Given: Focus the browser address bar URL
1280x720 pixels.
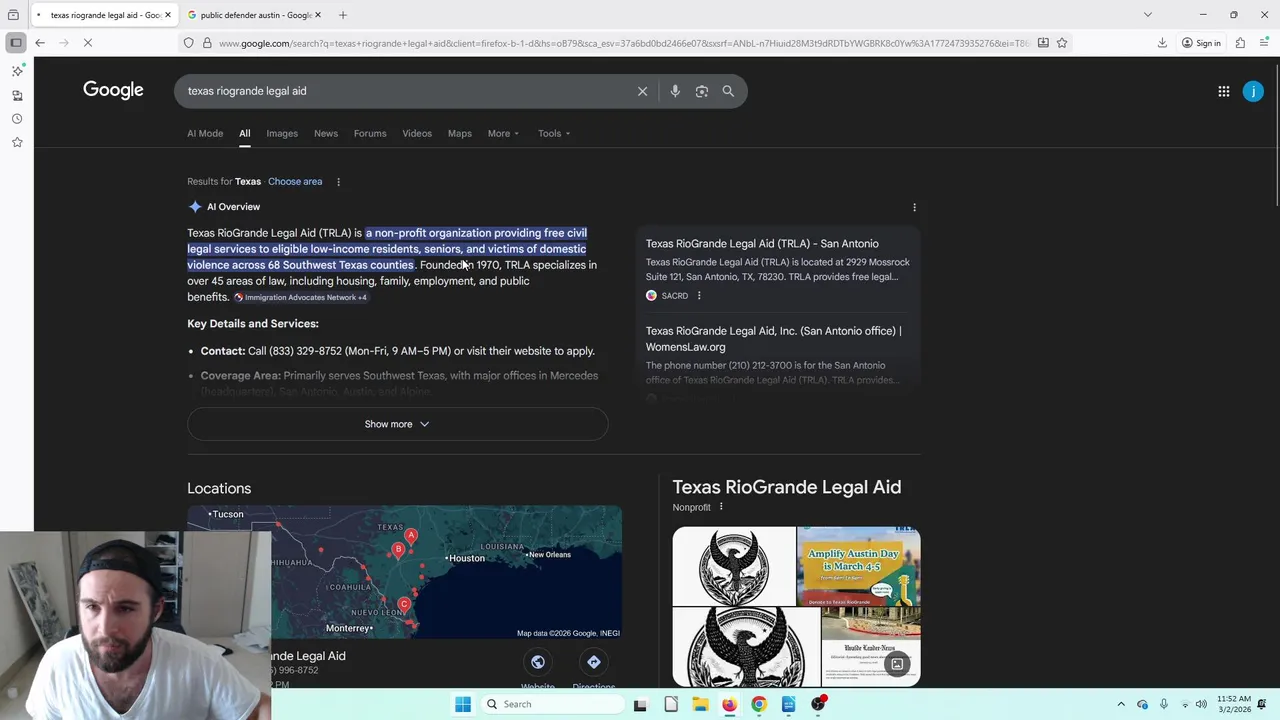Looking at the screenshot, I should click(623, 43).
